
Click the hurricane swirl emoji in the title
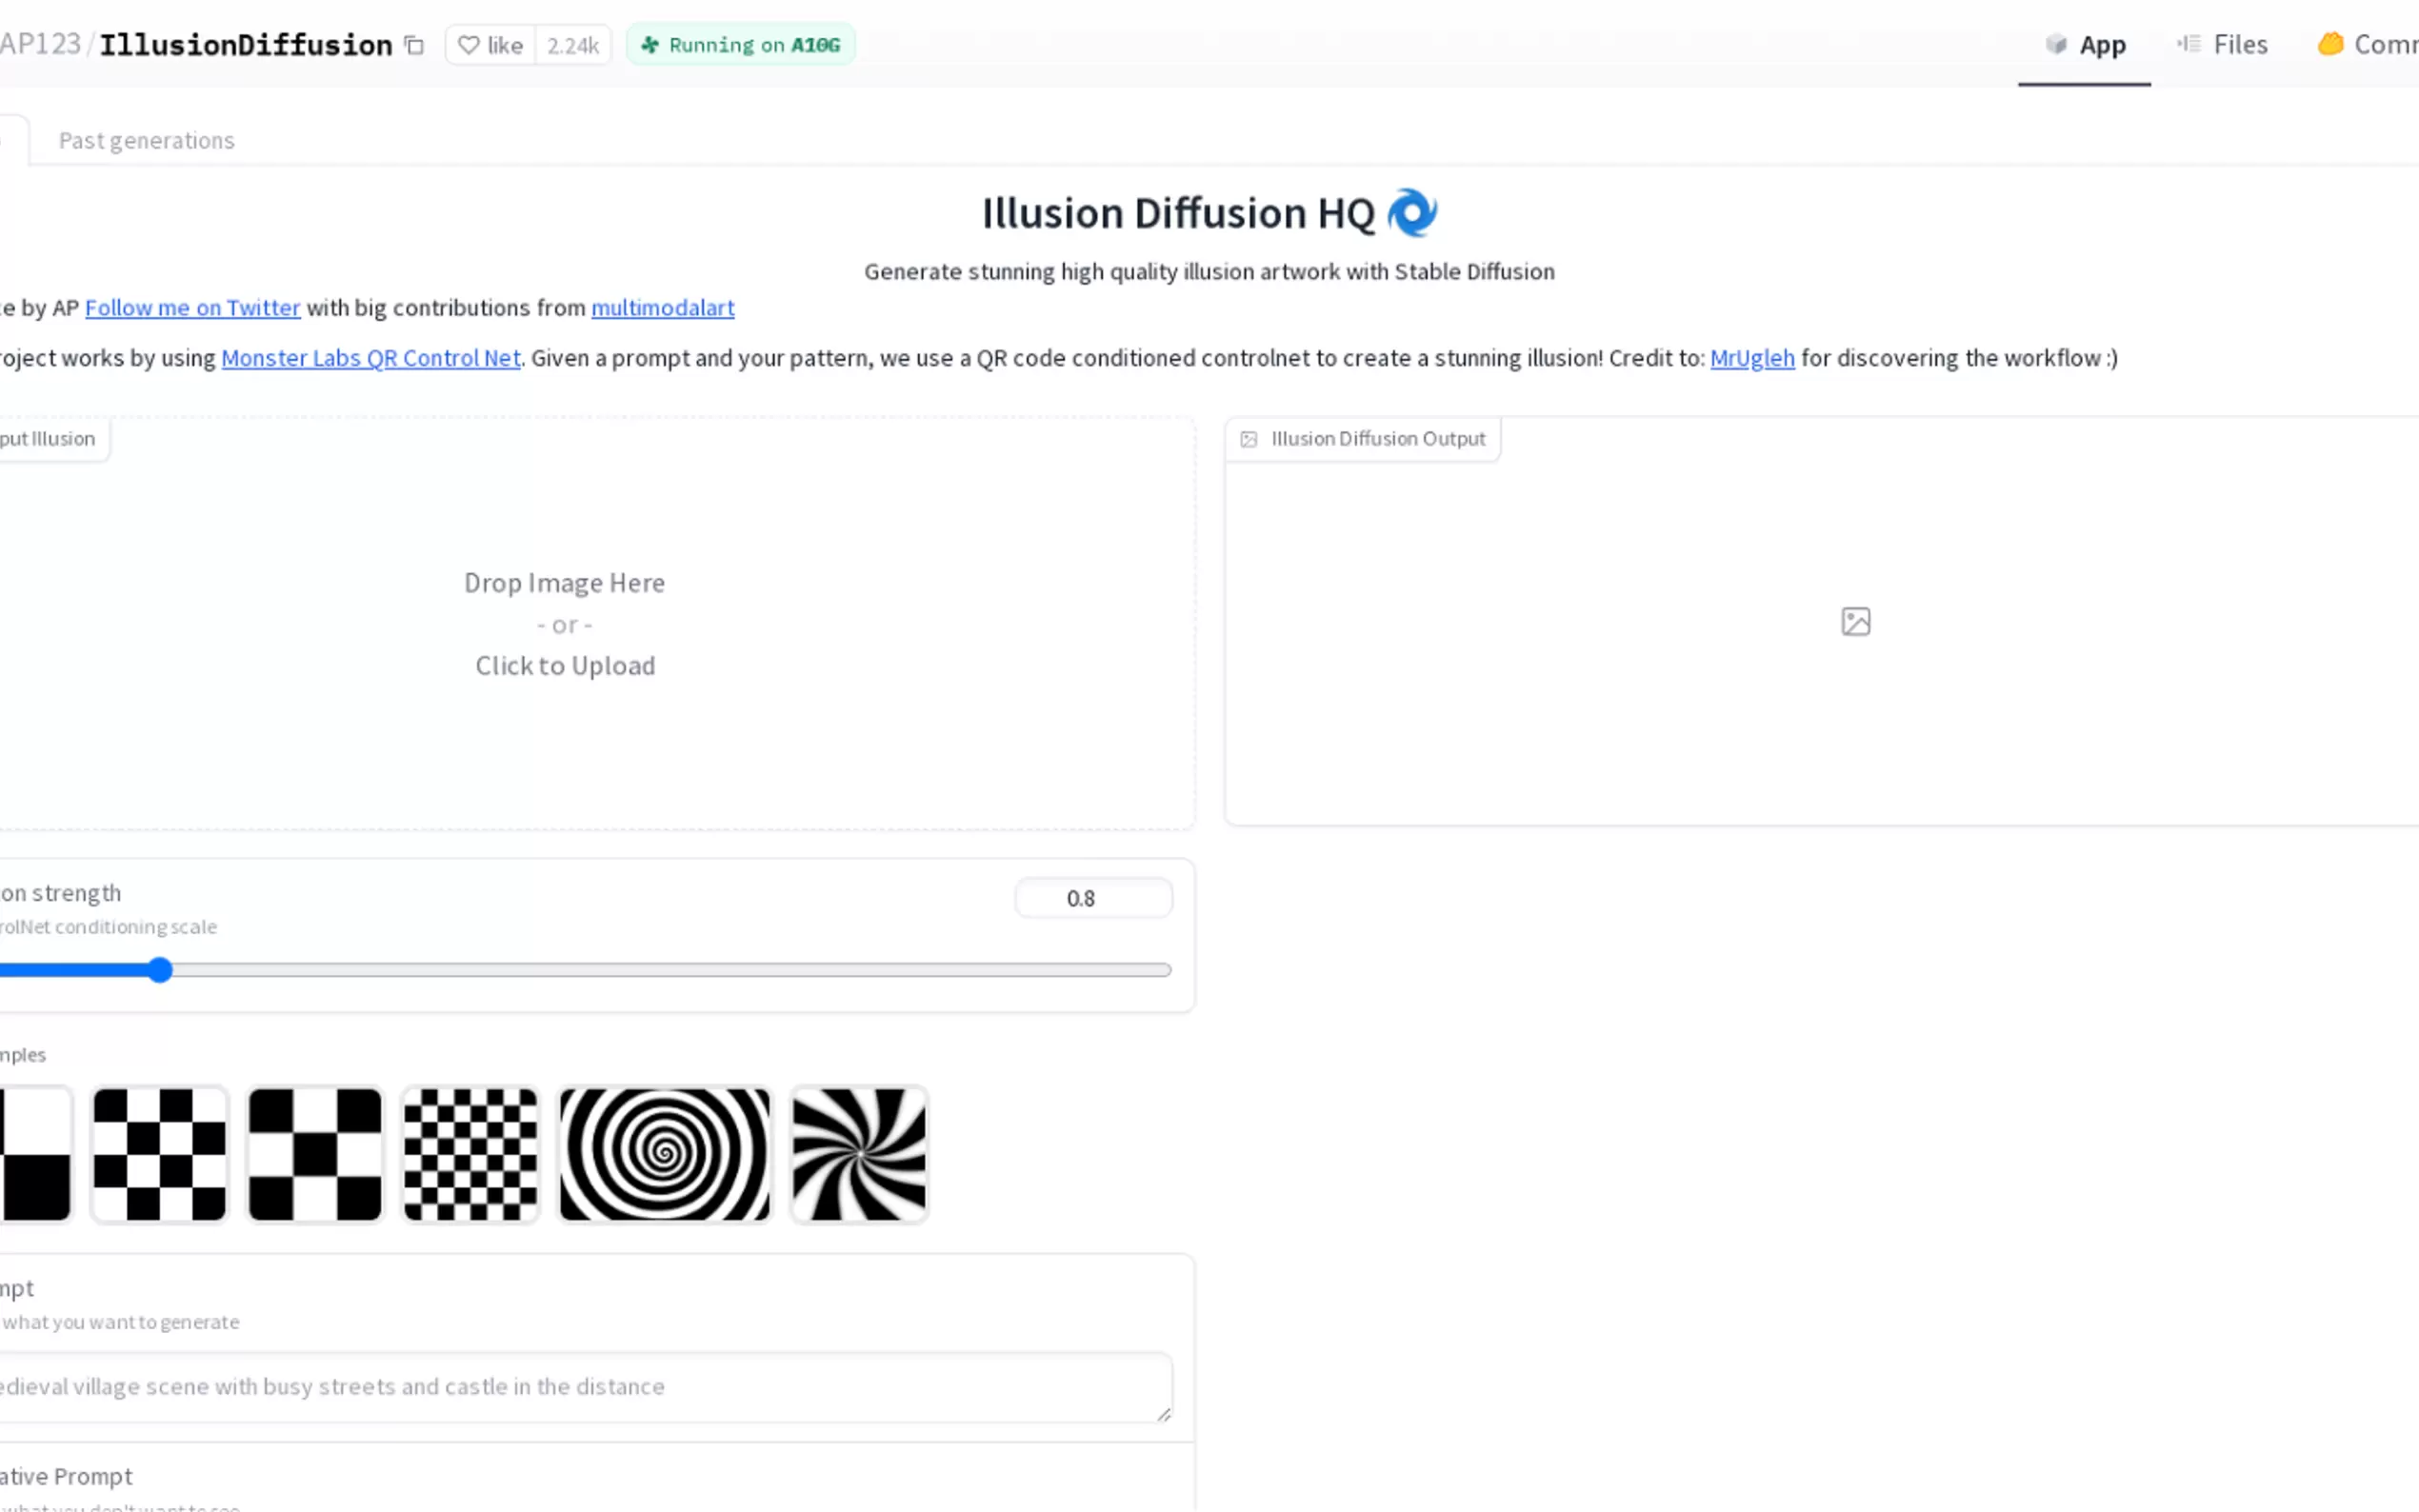pyautogui.click(x=1414, y=211)
